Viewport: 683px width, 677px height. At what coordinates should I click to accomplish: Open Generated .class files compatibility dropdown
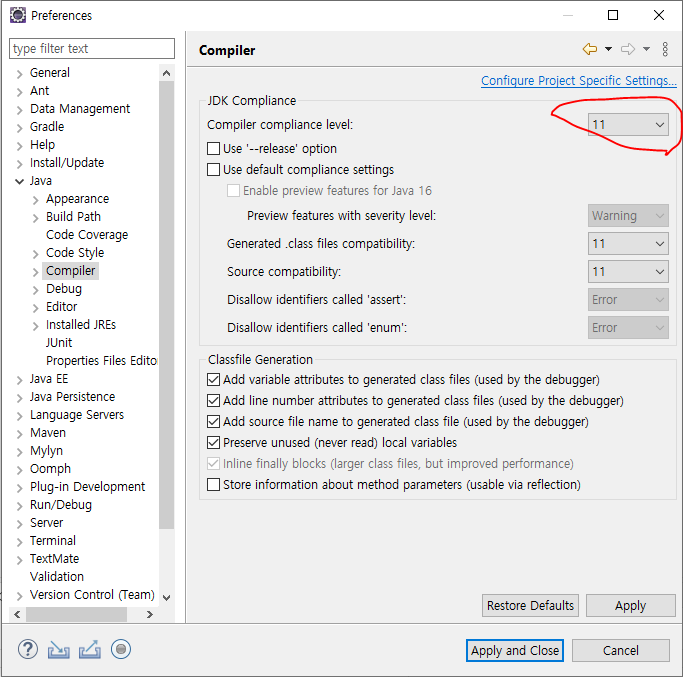pyautogui.click(x=628, y=244)
